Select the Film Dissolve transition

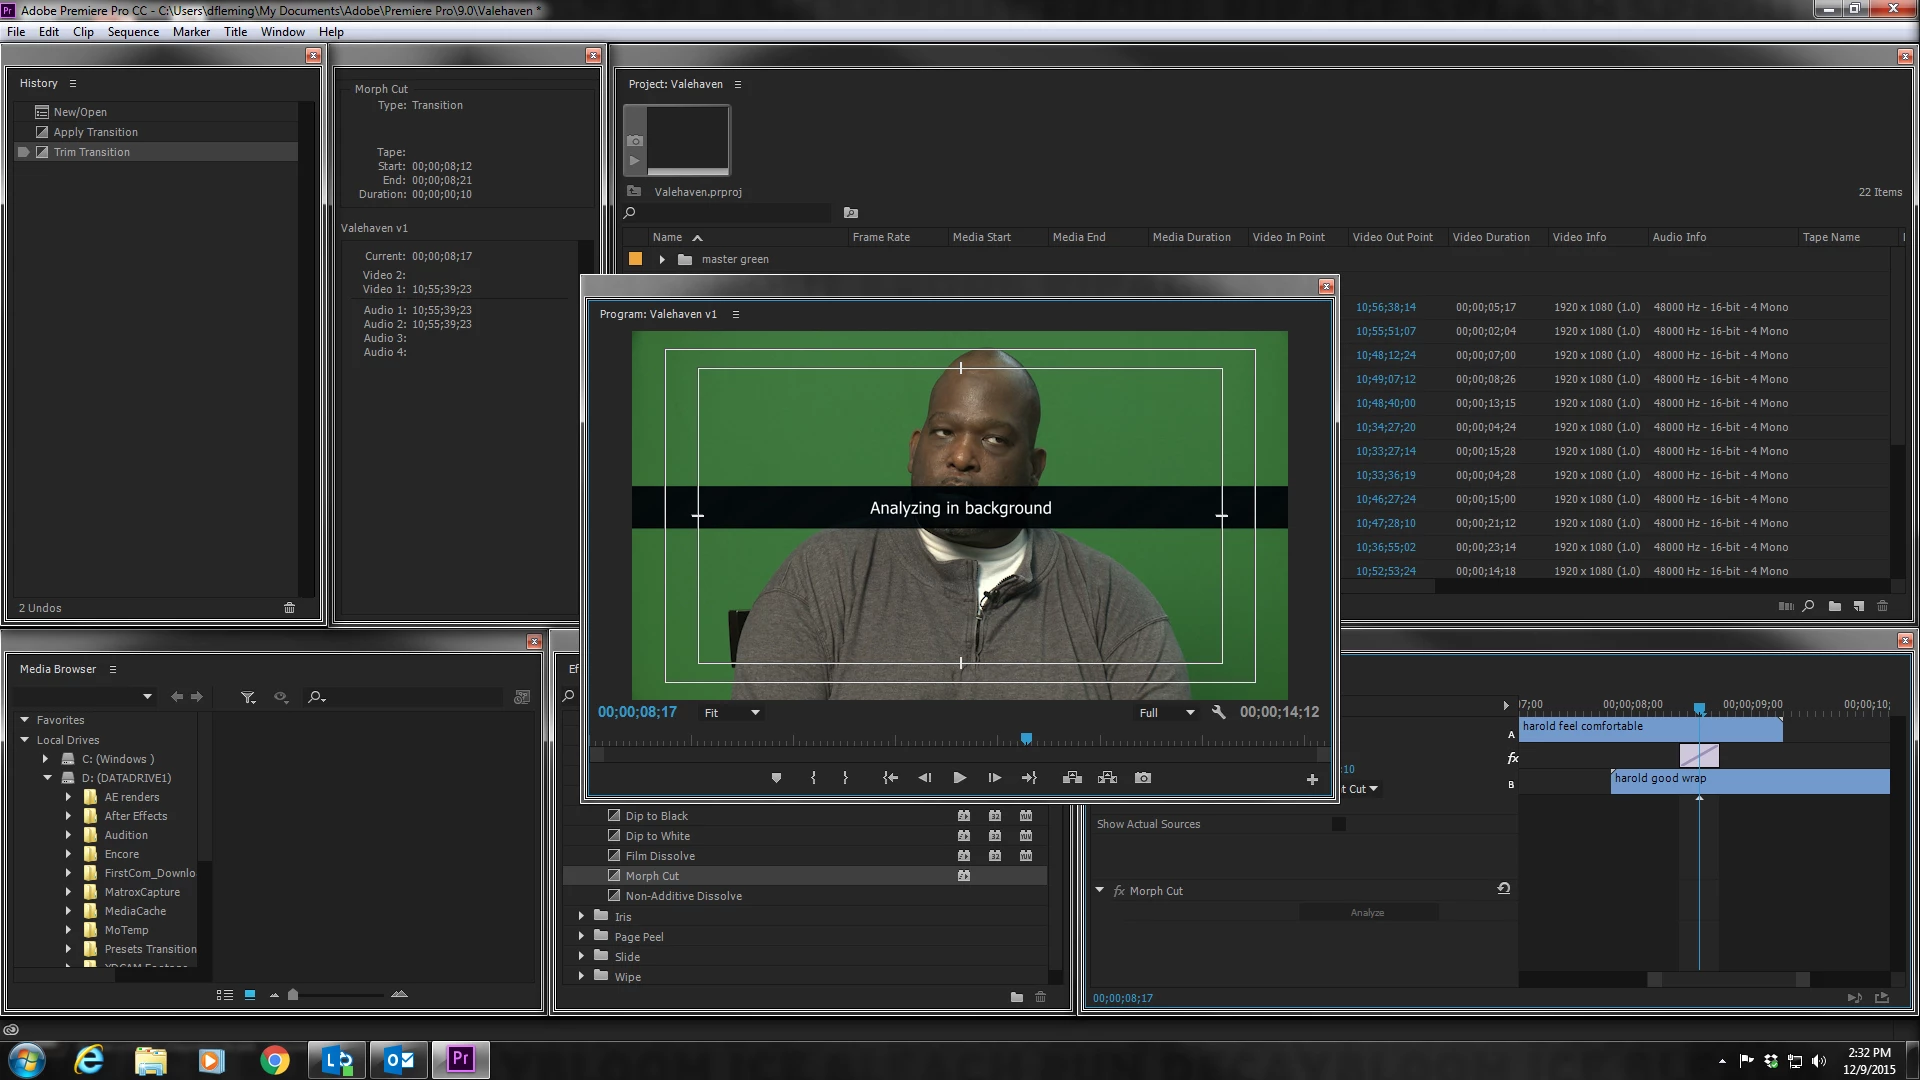click(x=660, y=856)
